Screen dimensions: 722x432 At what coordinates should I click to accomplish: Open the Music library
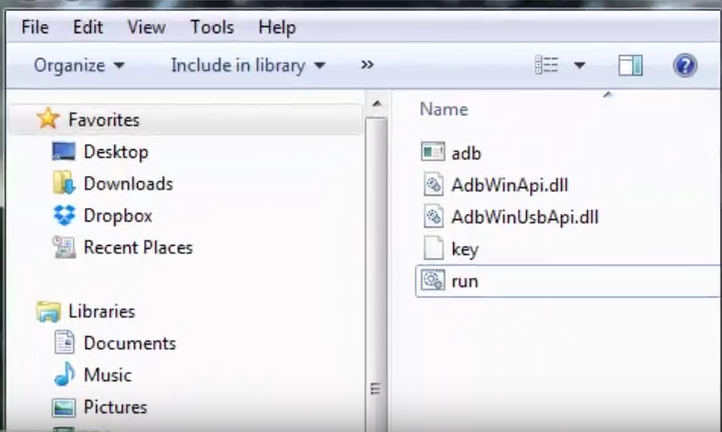pyautogui.click(x=107, y=375)
